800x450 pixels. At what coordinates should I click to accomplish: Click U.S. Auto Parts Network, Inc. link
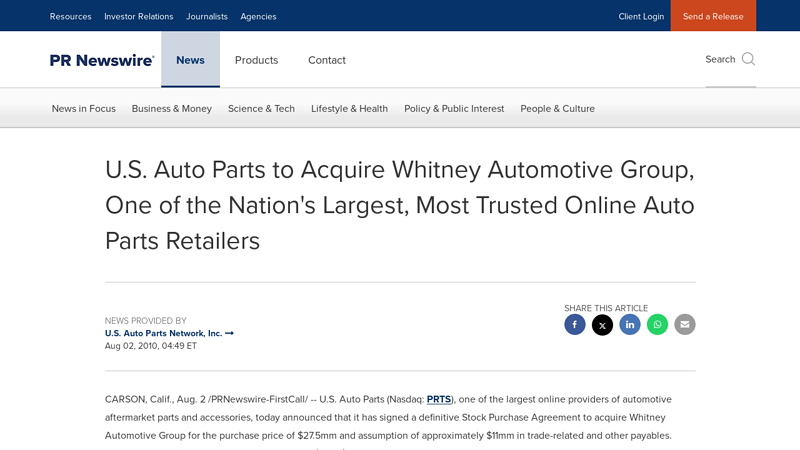point(169,333)
